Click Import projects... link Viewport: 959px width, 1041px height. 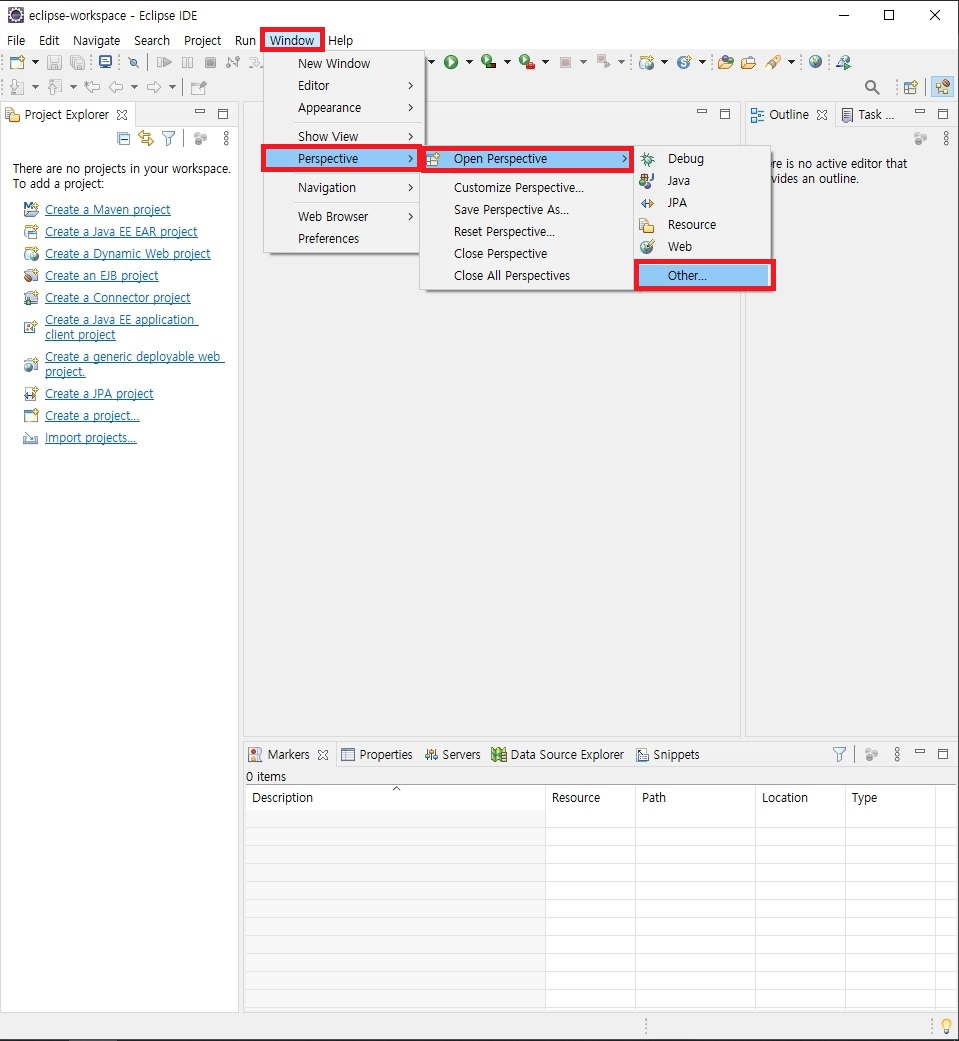(90, 438)
